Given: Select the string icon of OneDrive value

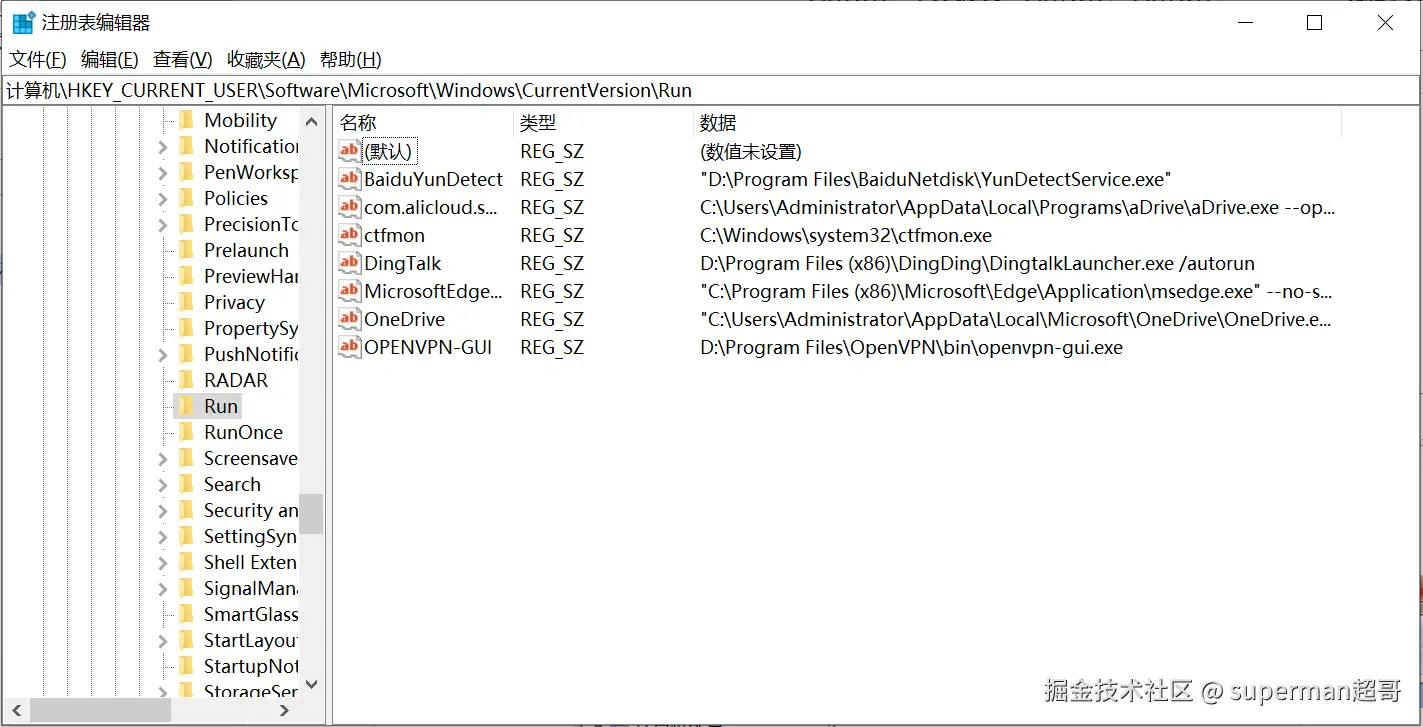Looking at the screenshot, I should tap(349, 319).
